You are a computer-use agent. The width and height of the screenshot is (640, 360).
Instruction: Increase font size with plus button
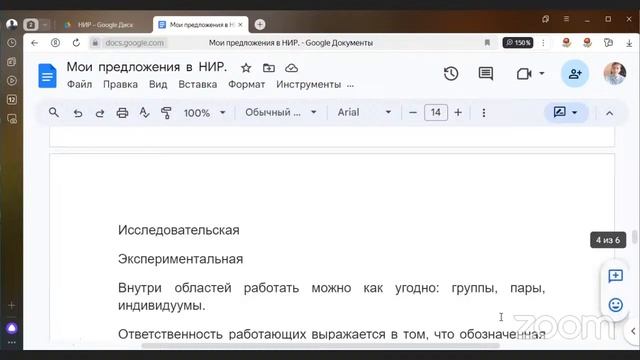(458, 113)
